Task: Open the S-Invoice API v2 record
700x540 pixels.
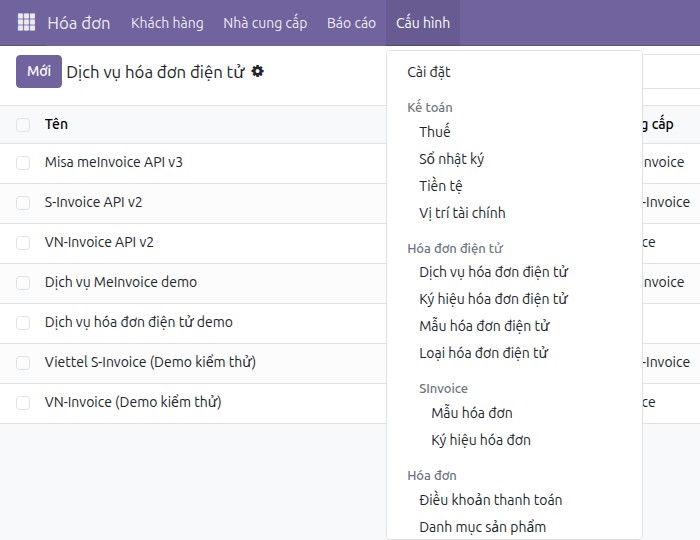Action: [93, 202]
